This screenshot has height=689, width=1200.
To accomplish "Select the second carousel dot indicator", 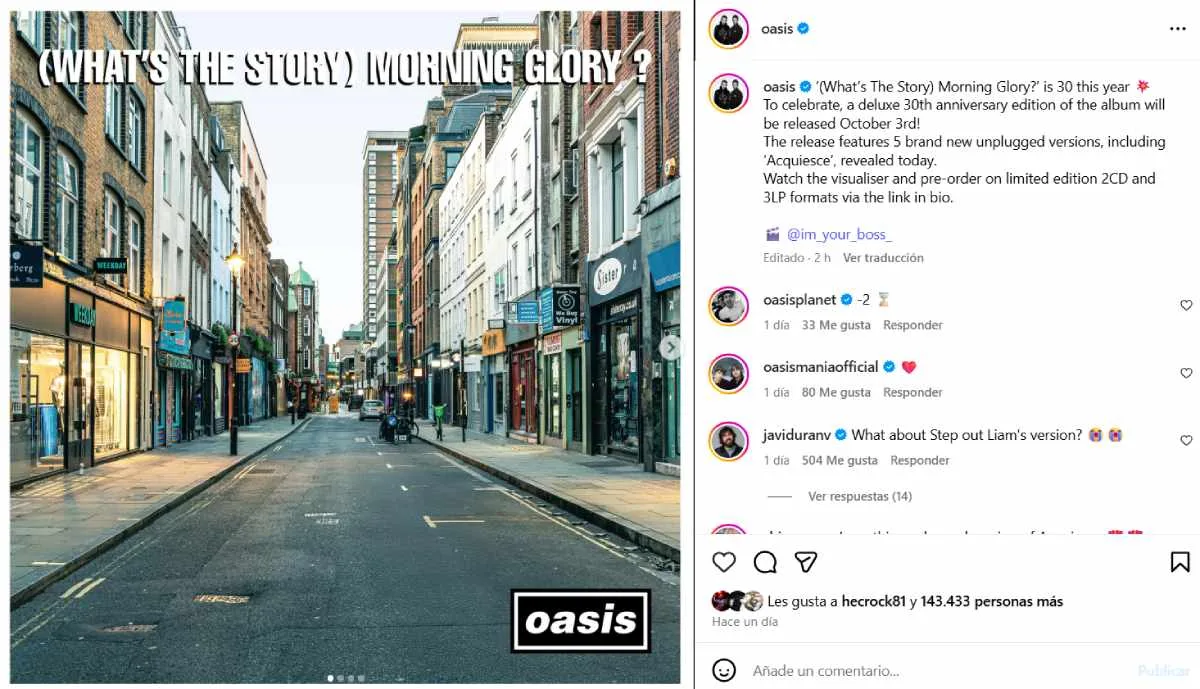I will 340,678.
